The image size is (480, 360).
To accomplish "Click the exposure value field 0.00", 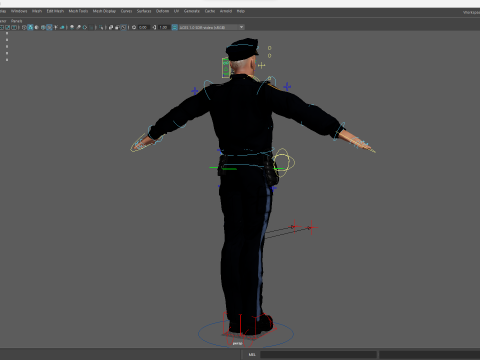I will (143, 27).
